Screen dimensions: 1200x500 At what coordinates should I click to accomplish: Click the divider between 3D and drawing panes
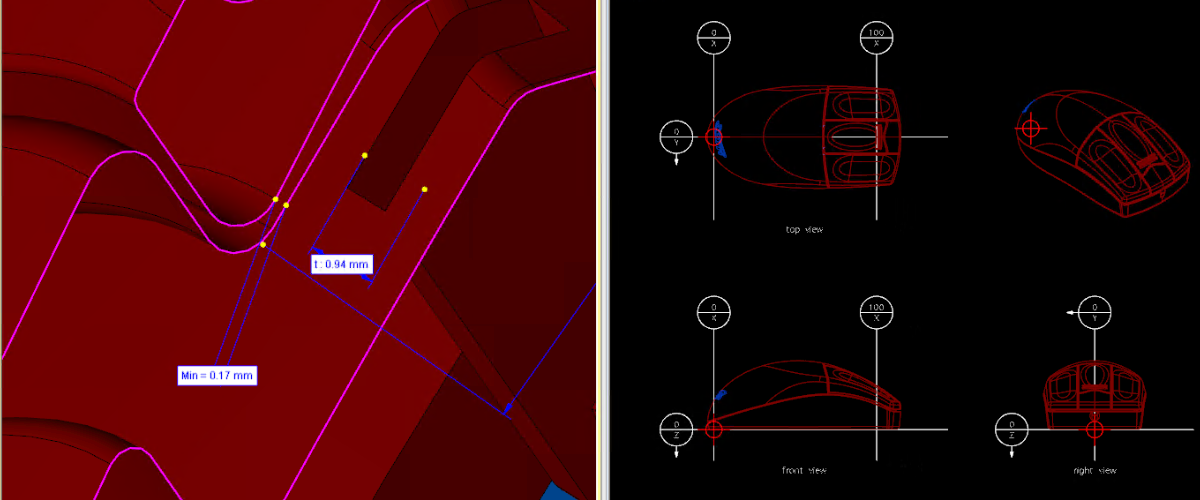click(x=603, y=250)
